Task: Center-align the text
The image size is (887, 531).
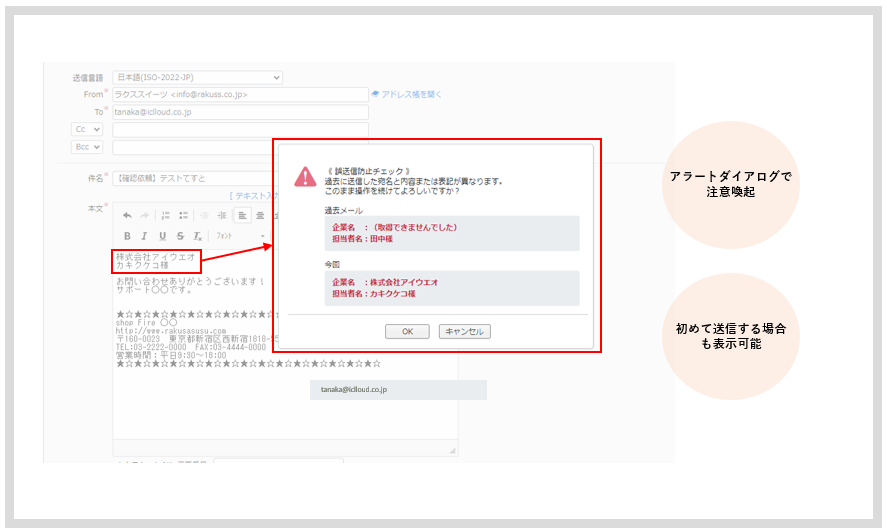Action: pos(260,215)
